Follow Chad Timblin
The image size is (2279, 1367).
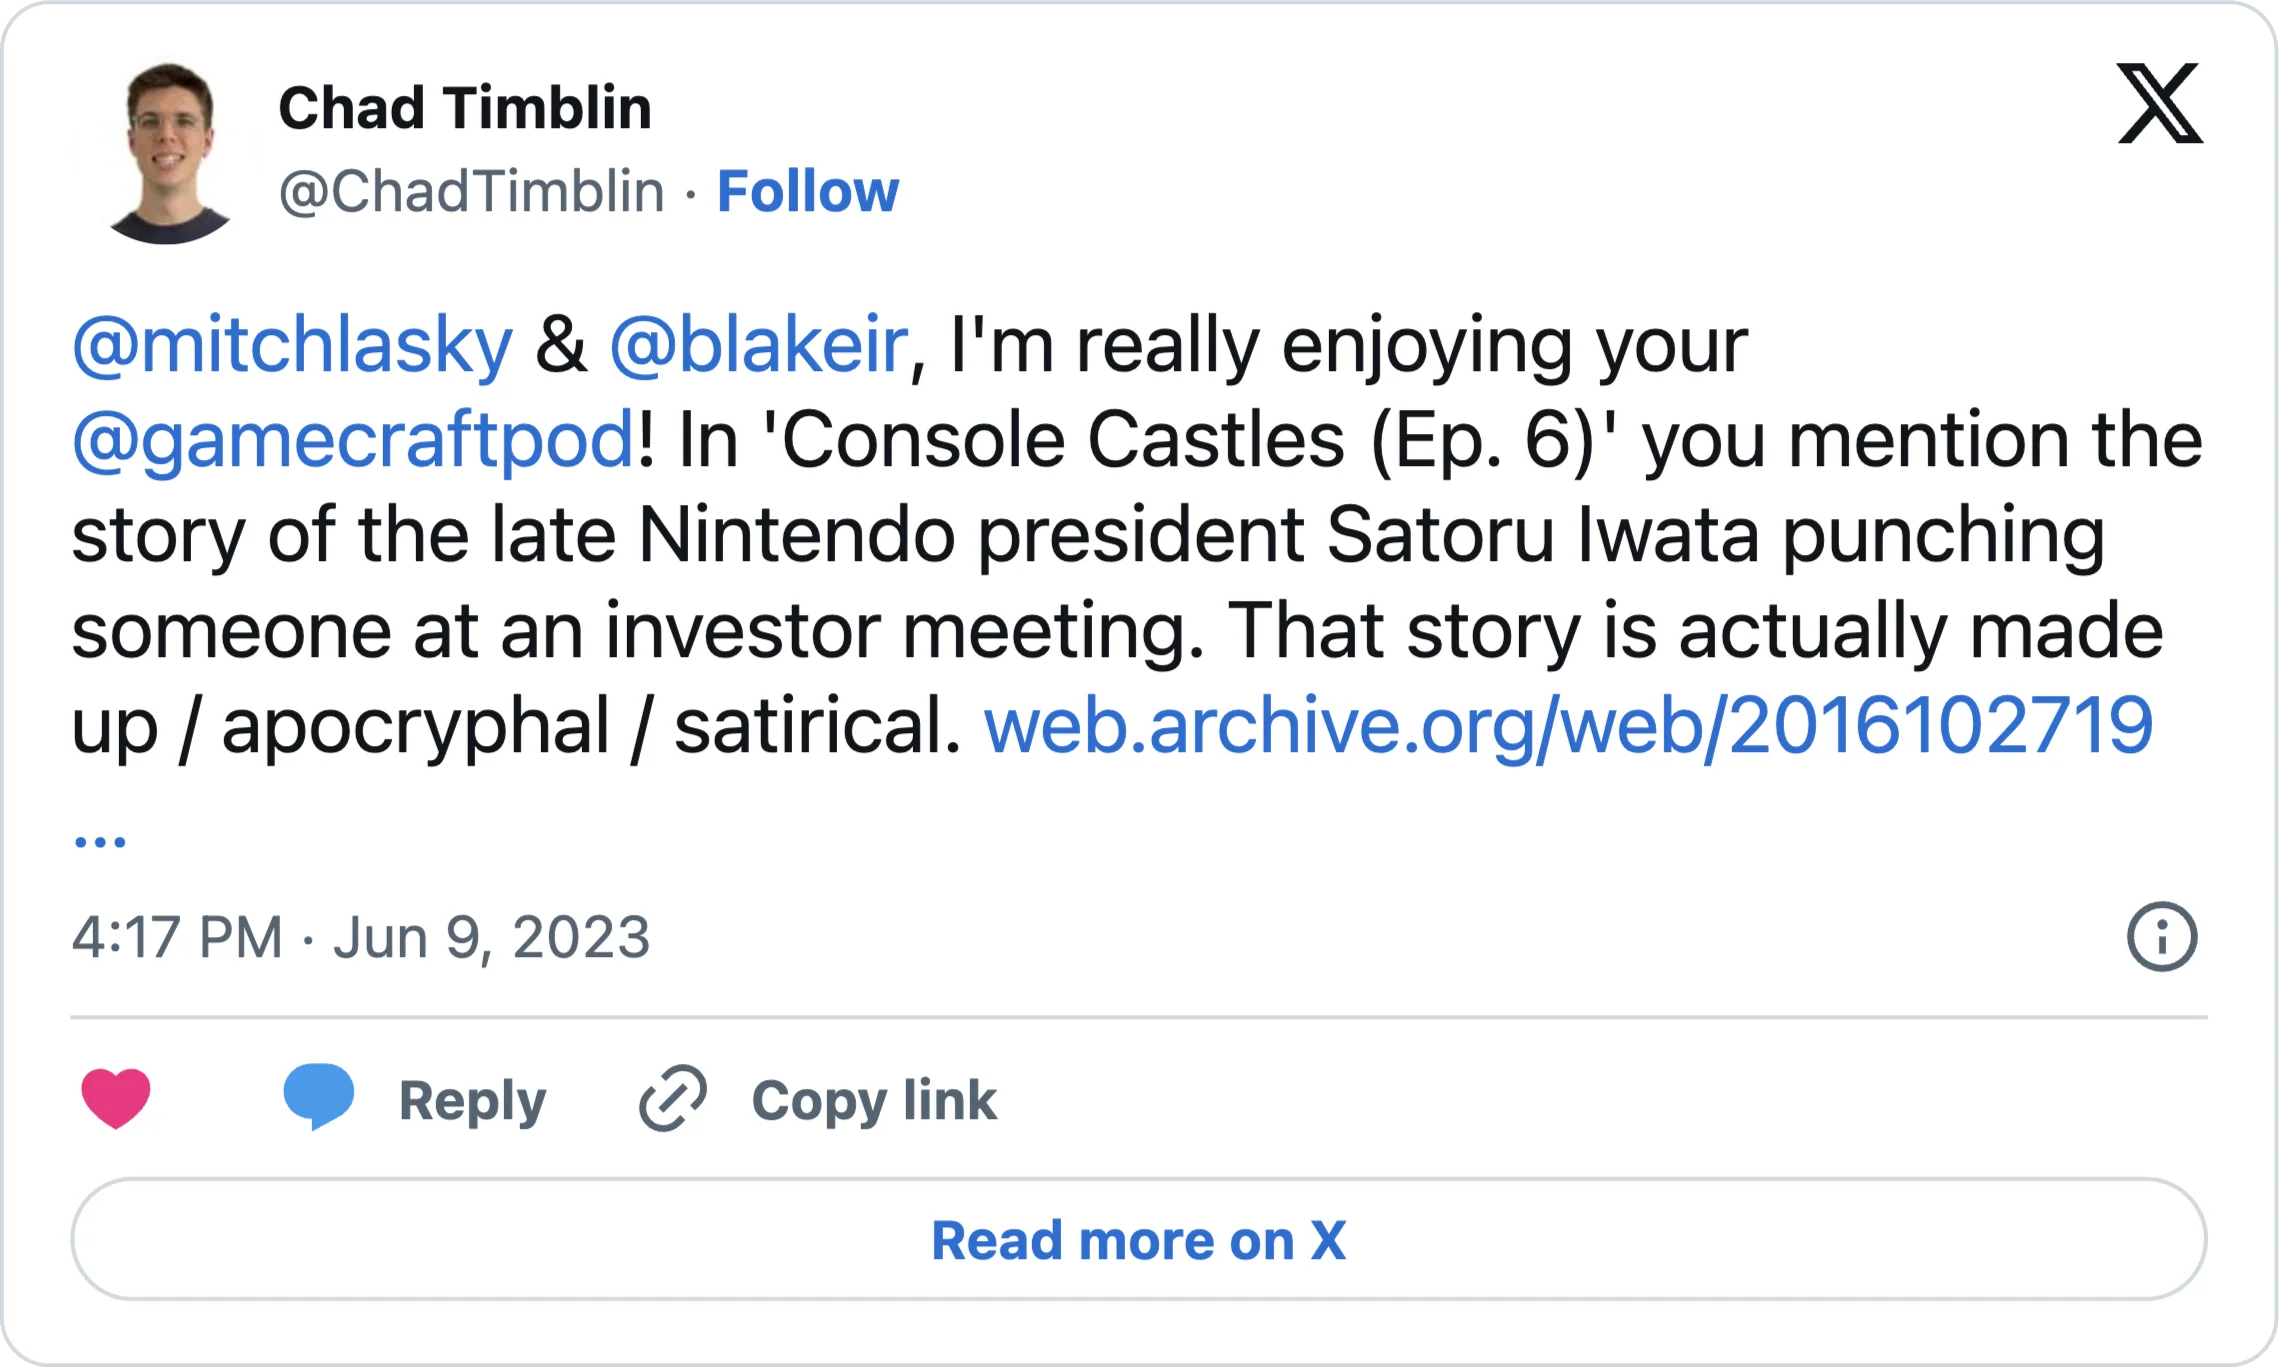pyautogui.click(x=809, y=192)
